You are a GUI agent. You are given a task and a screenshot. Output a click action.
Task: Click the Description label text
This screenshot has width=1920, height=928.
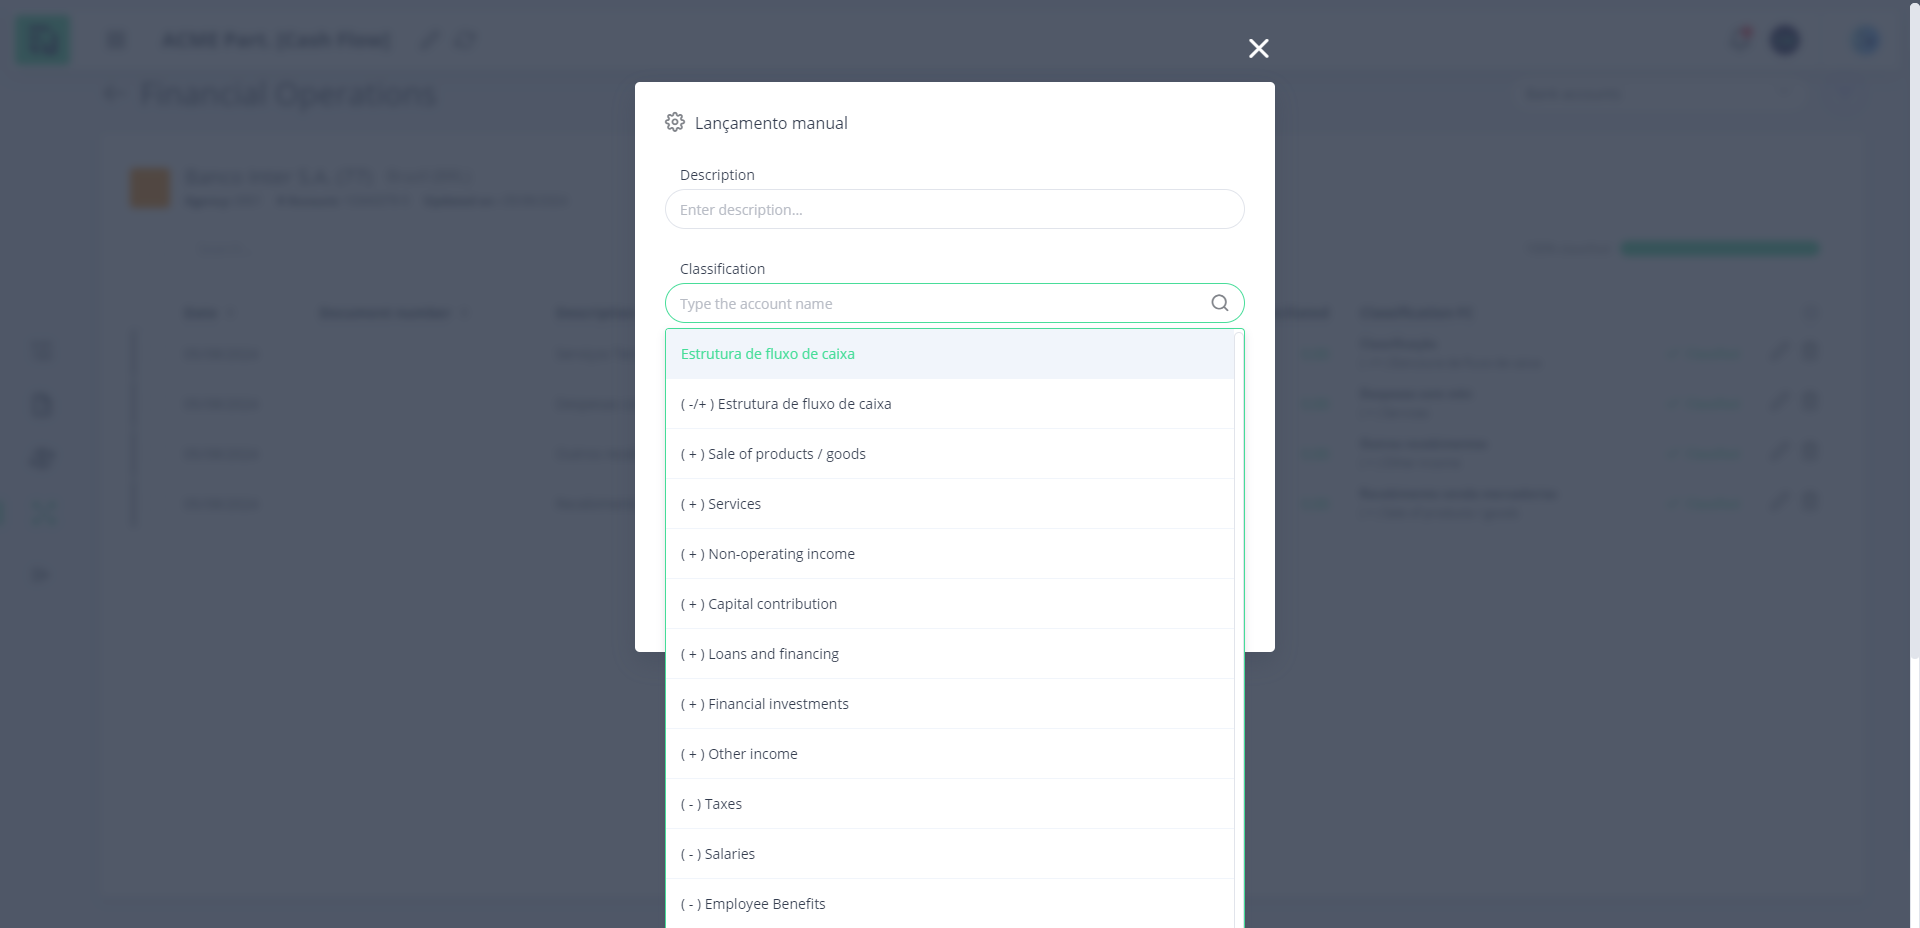pyautogui.click(x=717, y=175)
